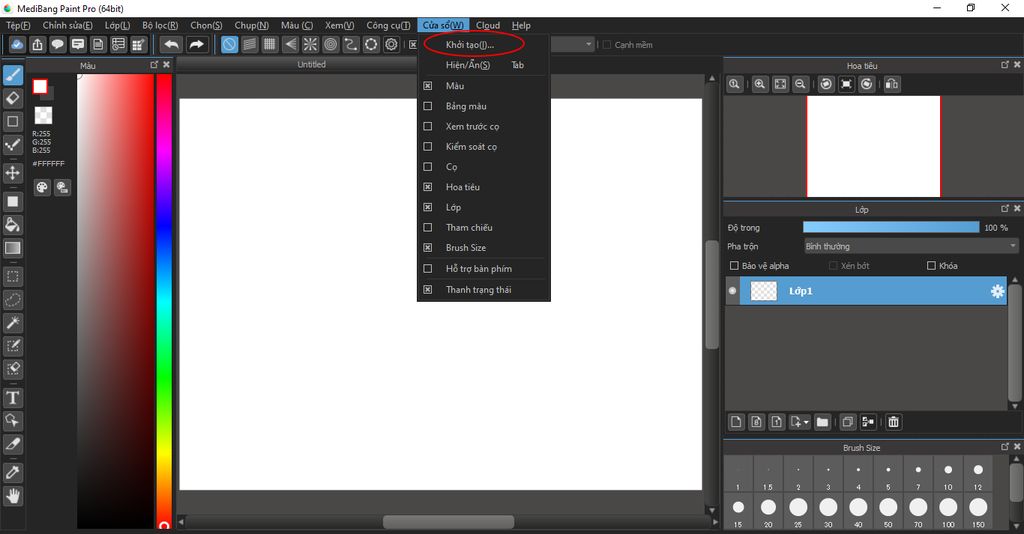This screenshot has width=1024, height=534.
Task: Close the Màu color panel
Action: [x=166, y=65]
